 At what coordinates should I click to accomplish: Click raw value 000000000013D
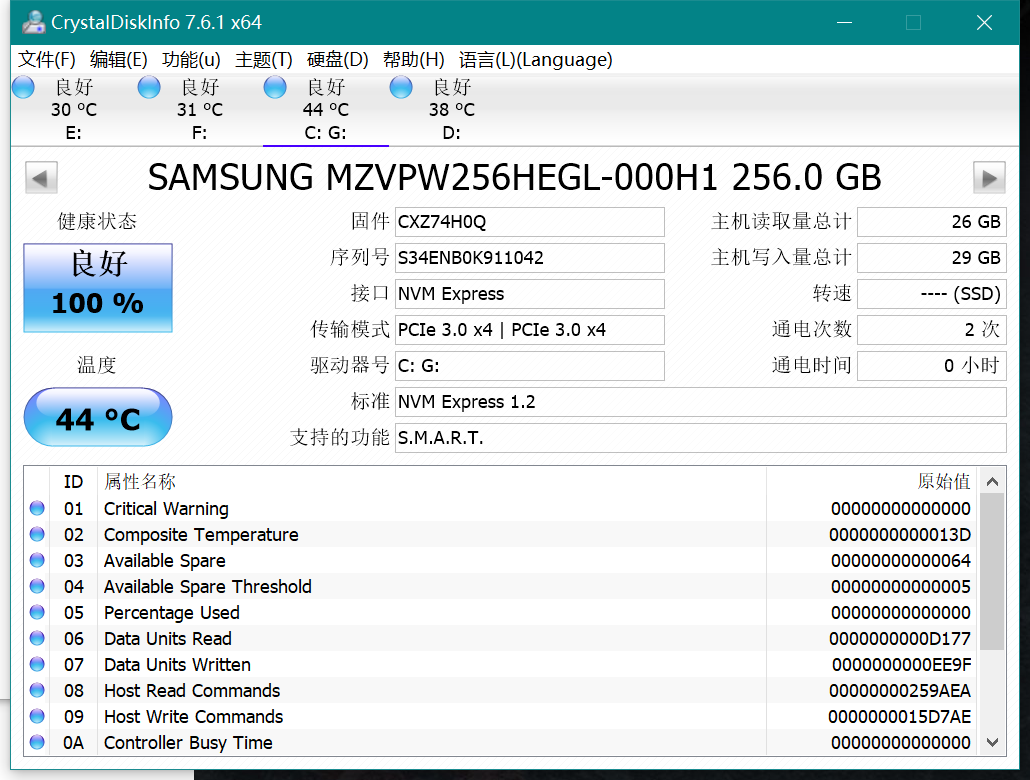click(x=900, y=535)
